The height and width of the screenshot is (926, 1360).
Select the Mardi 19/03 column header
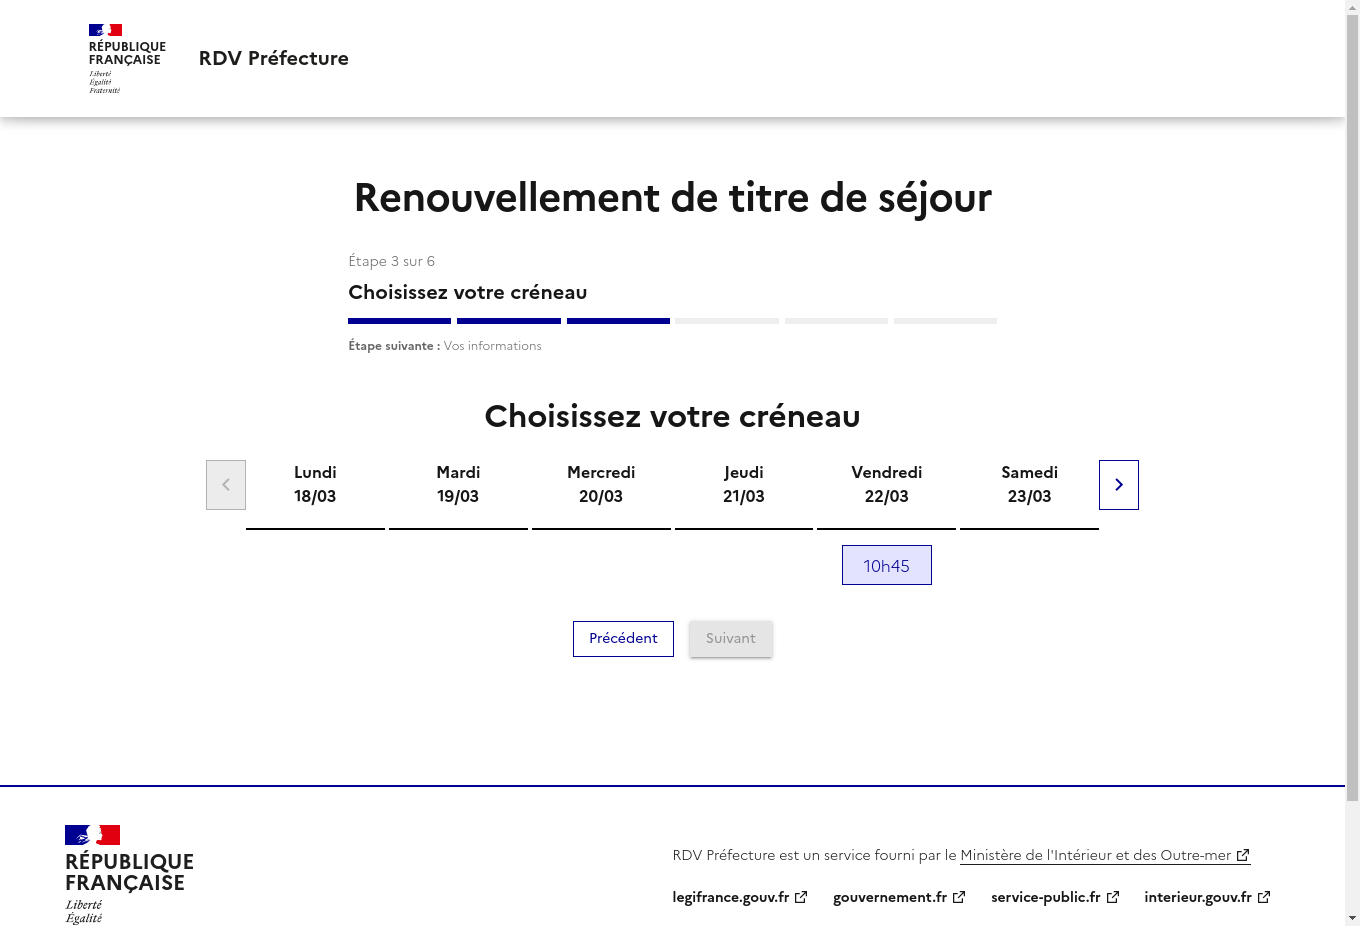click(x=458, y=484)
